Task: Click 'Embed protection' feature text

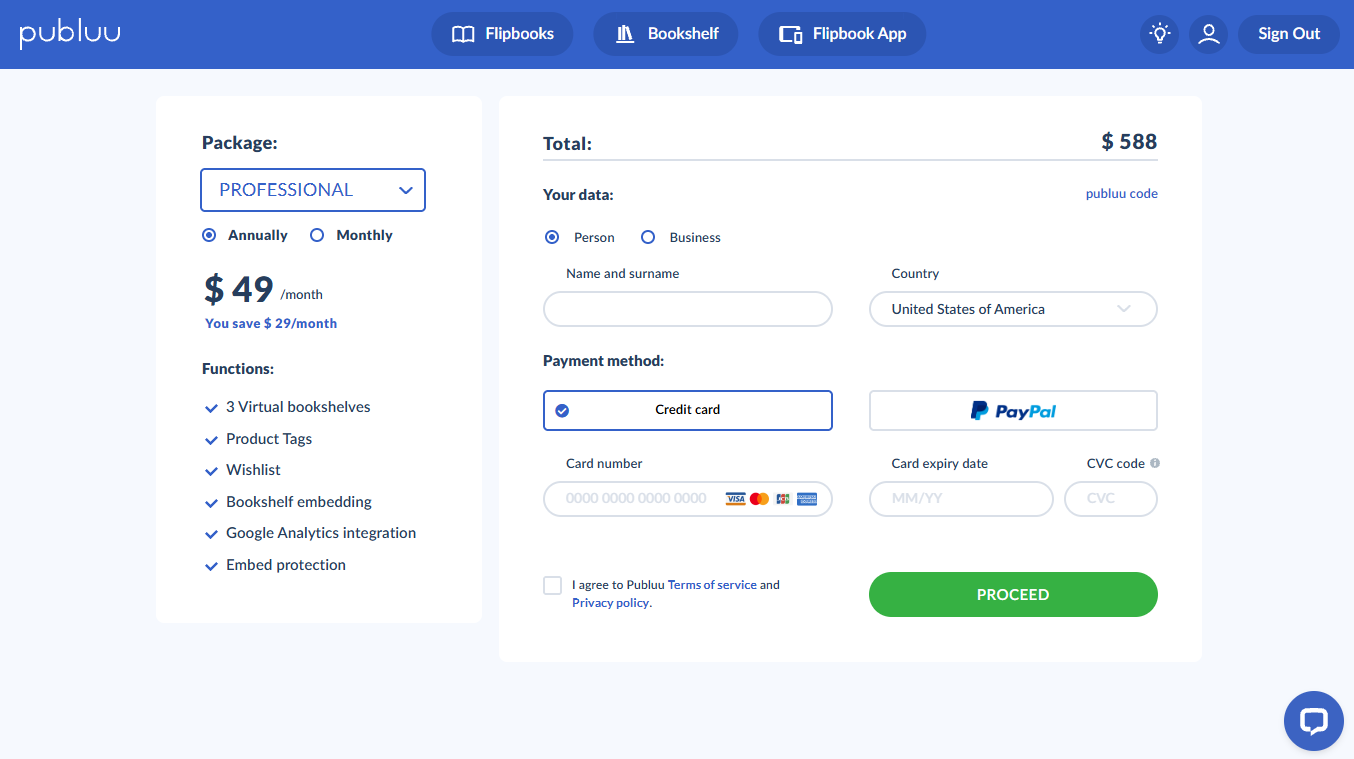Action: point(286,565)
